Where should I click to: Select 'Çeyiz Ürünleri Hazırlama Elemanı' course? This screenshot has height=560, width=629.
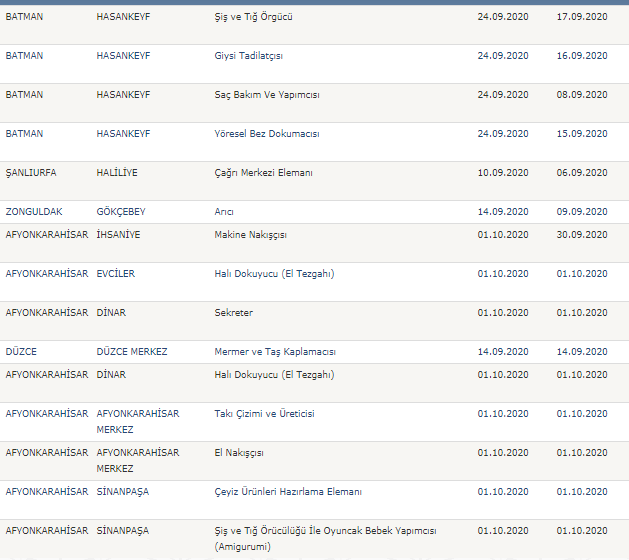coord(288,492)
